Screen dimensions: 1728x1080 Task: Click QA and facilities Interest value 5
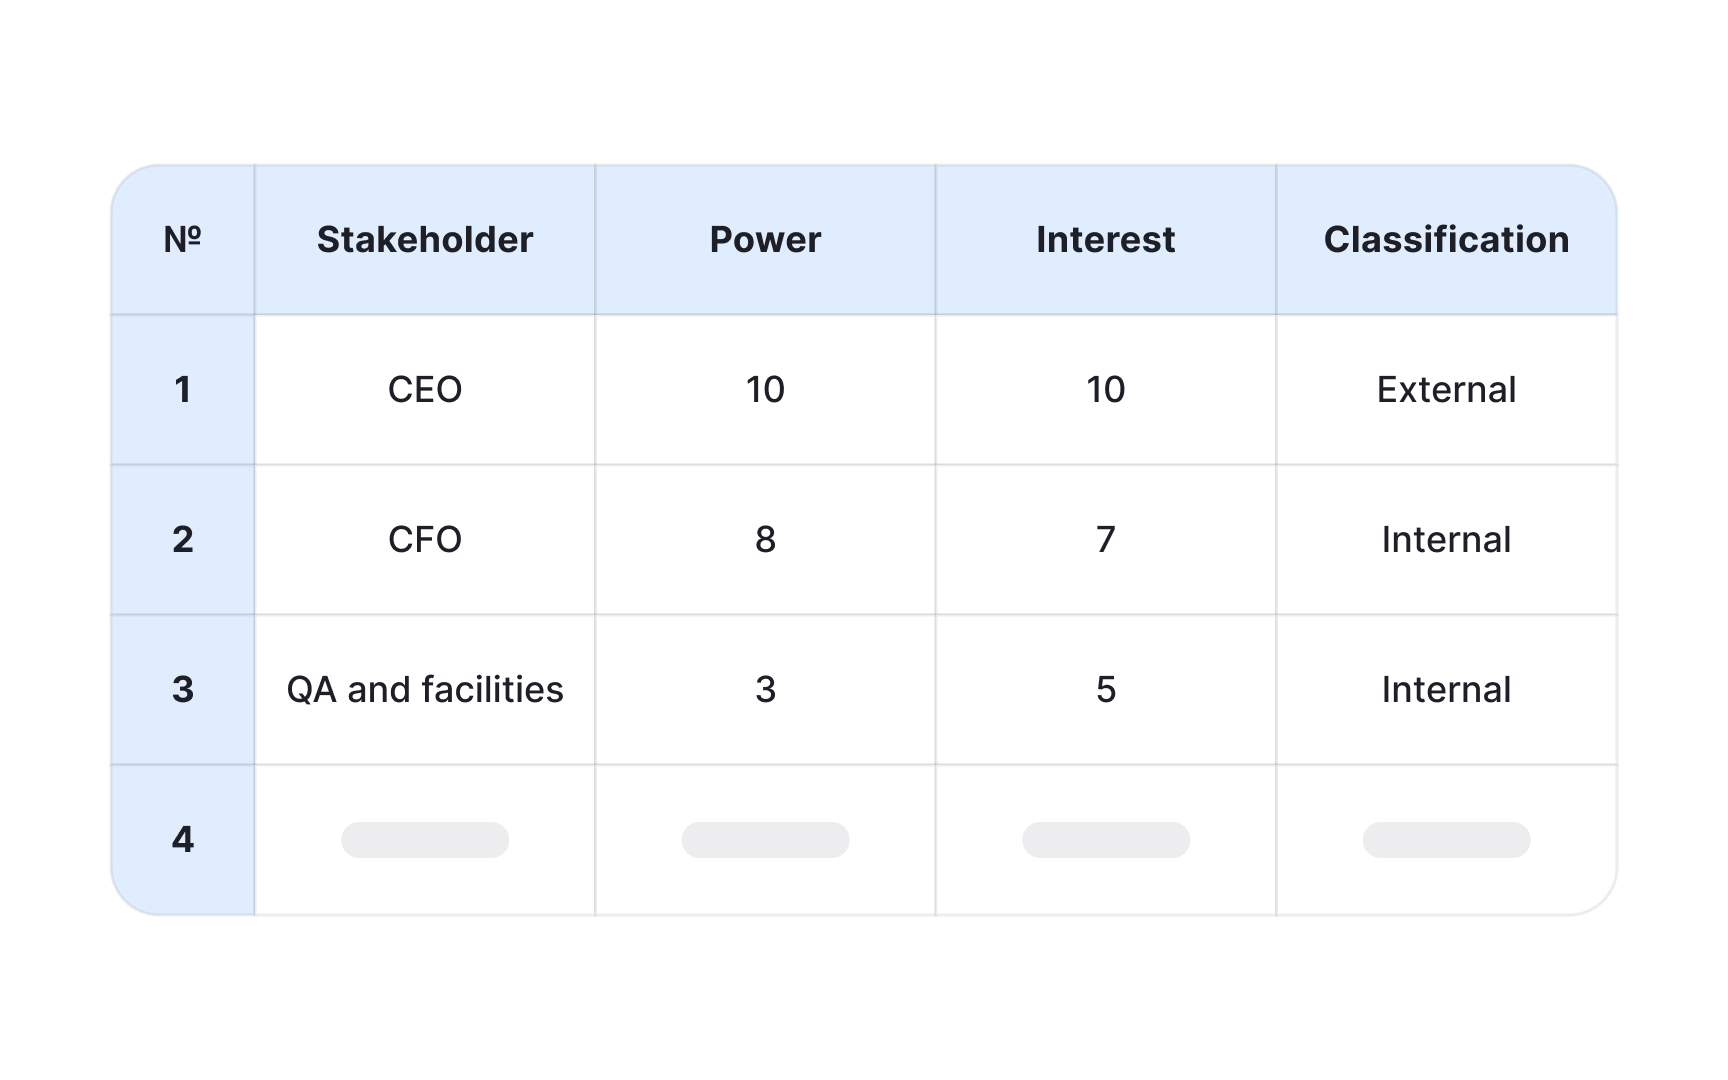tap(1105, 690)
